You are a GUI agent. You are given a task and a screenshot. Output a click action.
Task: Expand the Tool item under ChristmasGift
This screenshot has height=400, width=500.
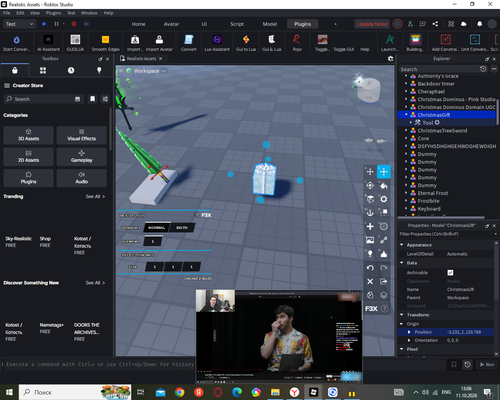(x=411, y=122)
